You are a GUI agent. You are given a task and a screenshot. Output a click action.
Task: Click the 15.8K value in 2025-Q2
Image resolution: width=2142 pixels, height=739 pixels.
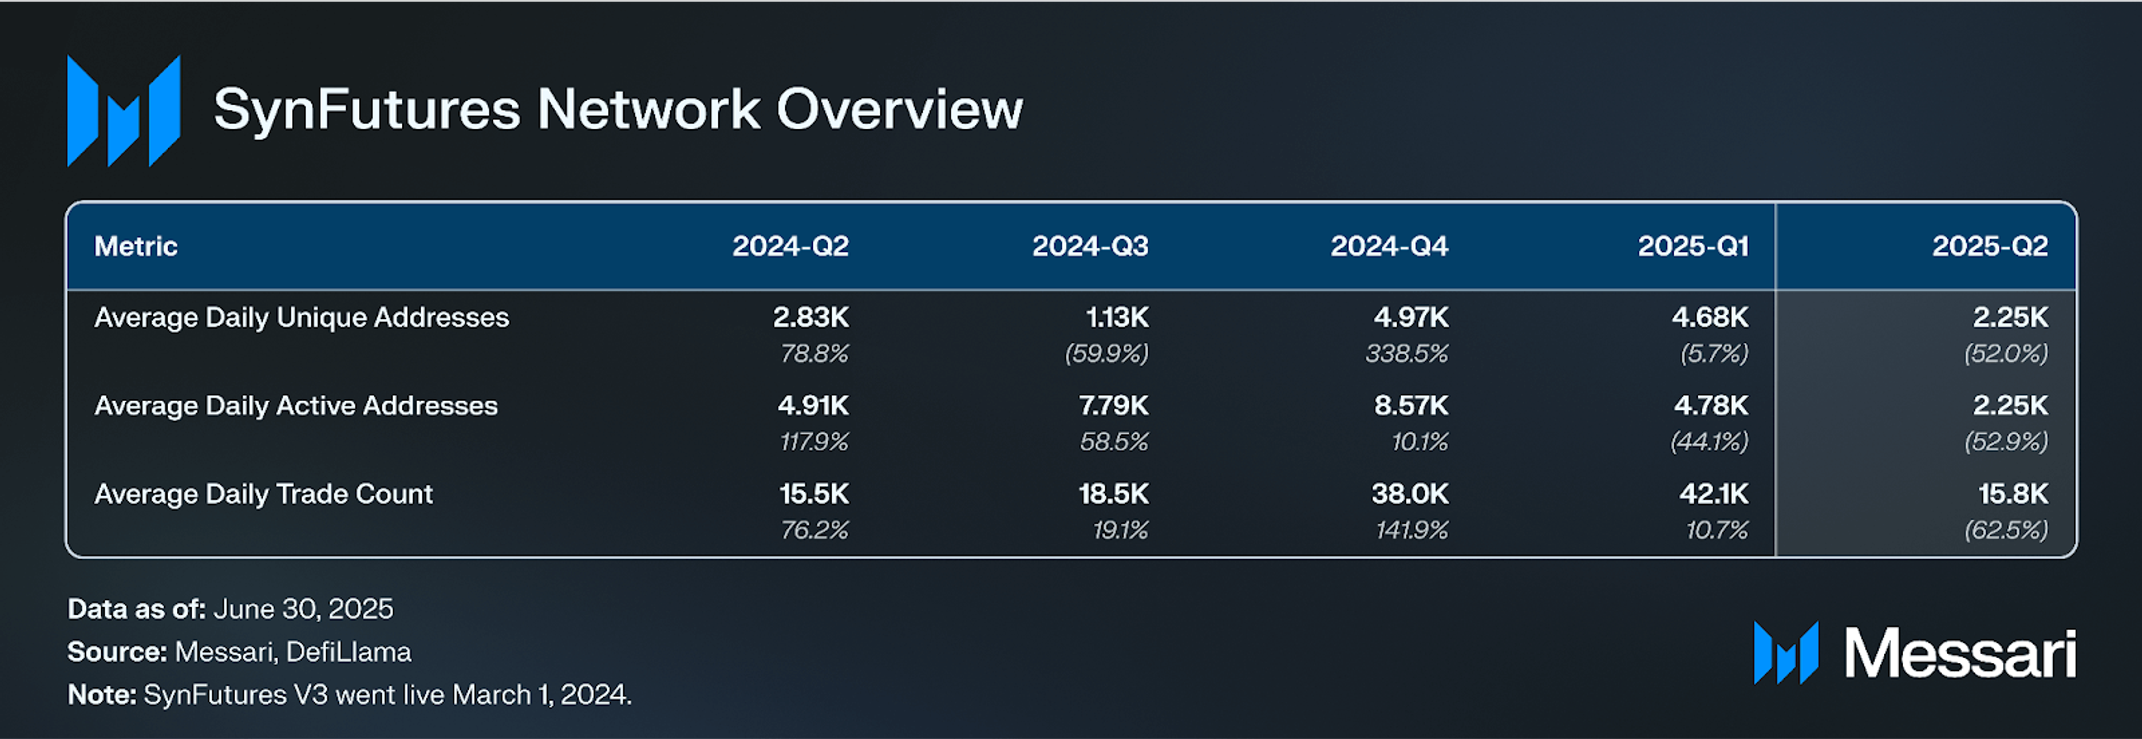pos(2013,494)
